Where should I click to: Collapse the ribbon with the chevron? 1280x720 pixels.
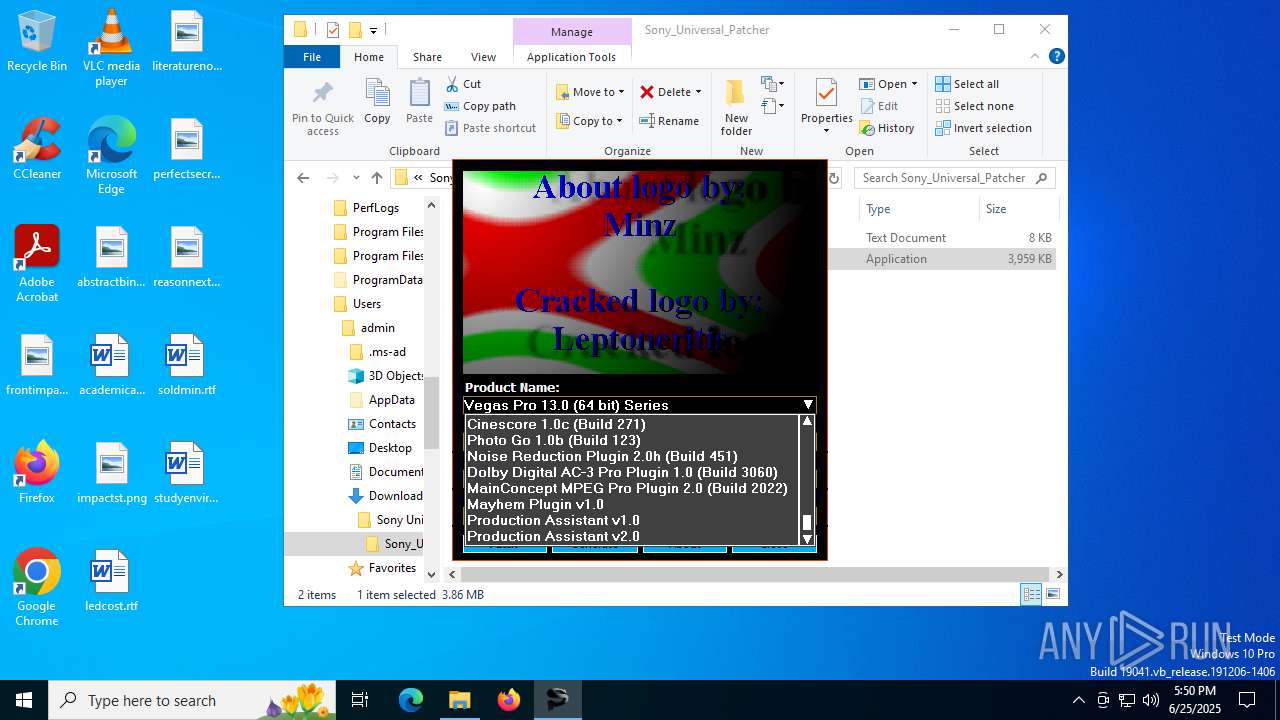[x=1036, y=57]
